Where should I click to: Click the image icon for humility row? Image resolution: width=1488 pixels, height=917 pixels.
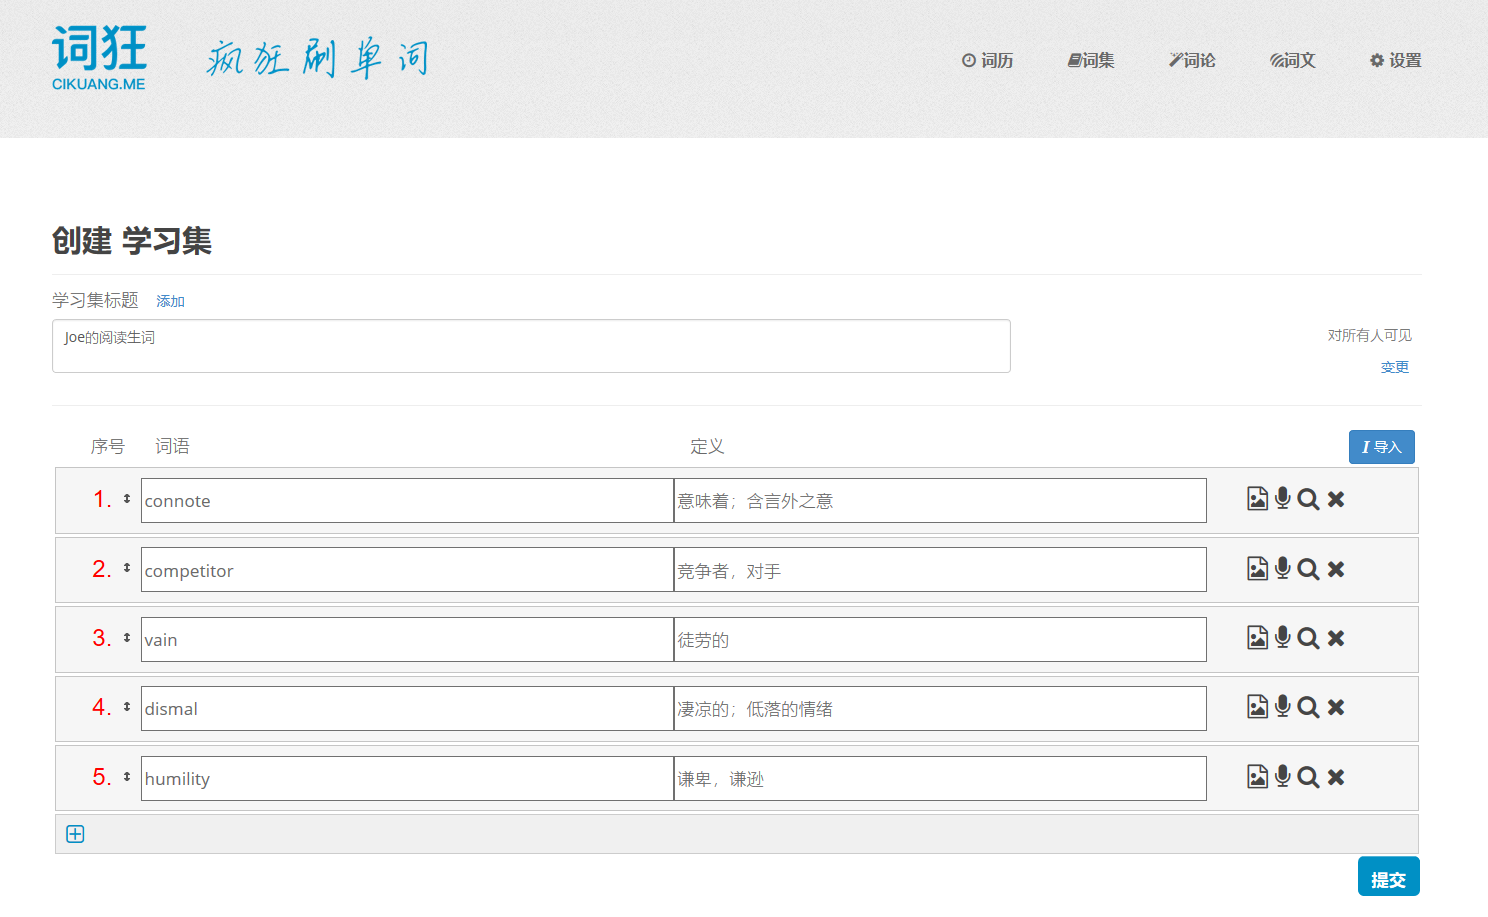tap(1257, 777)
